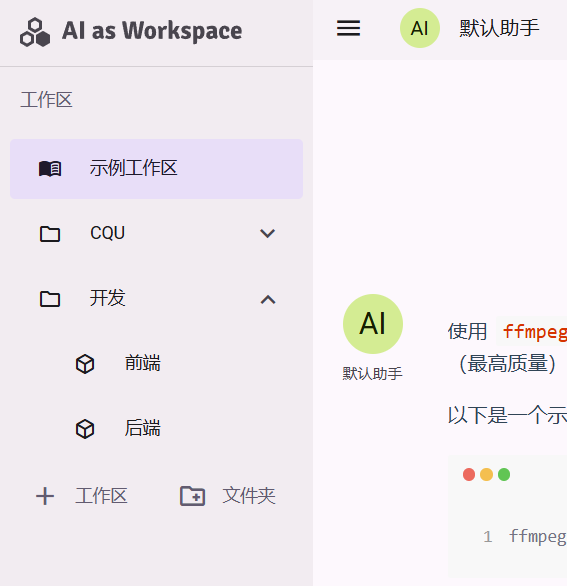Select the 开发 folder label
567x586 pixels.
click(x=108, y=298)
